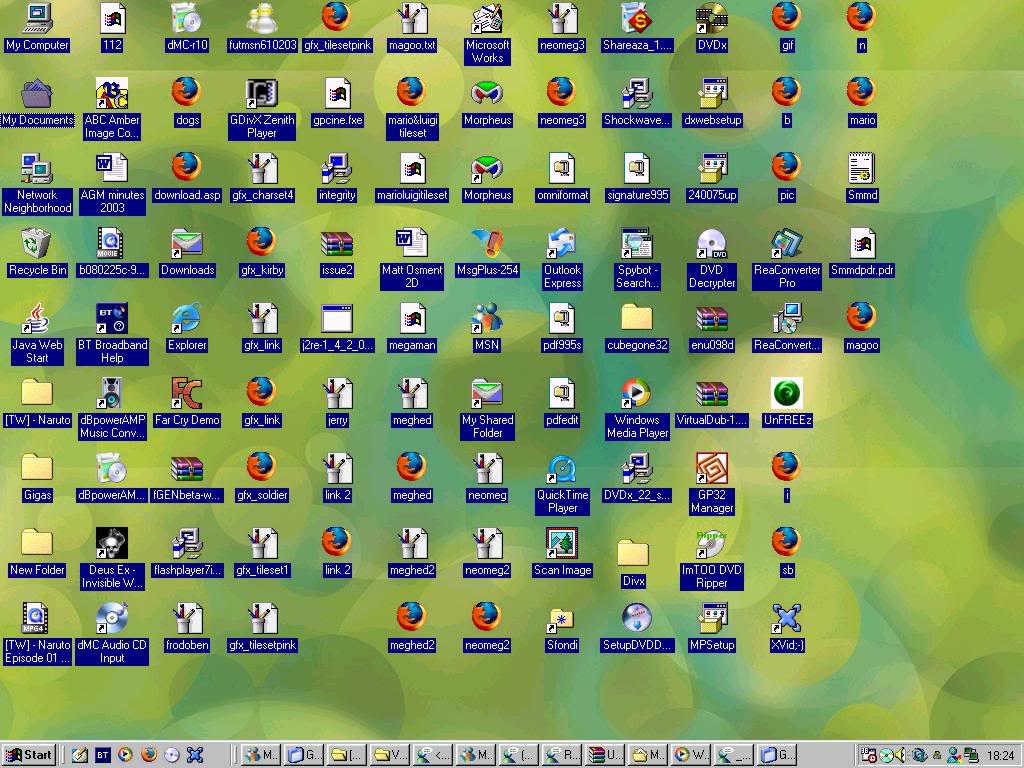Image resolution: width=1024 pixels, height=768 pixels.
Task: Click the volume speaker tray icon
Action: coord(900,755)
